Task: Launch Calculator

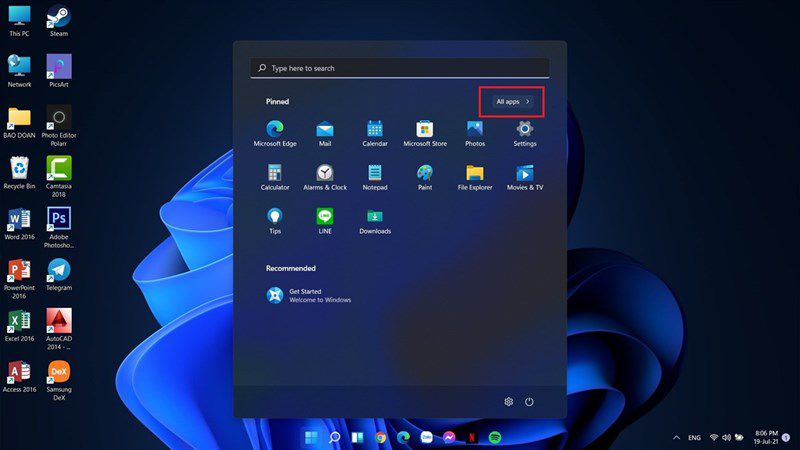Action: 274,178
